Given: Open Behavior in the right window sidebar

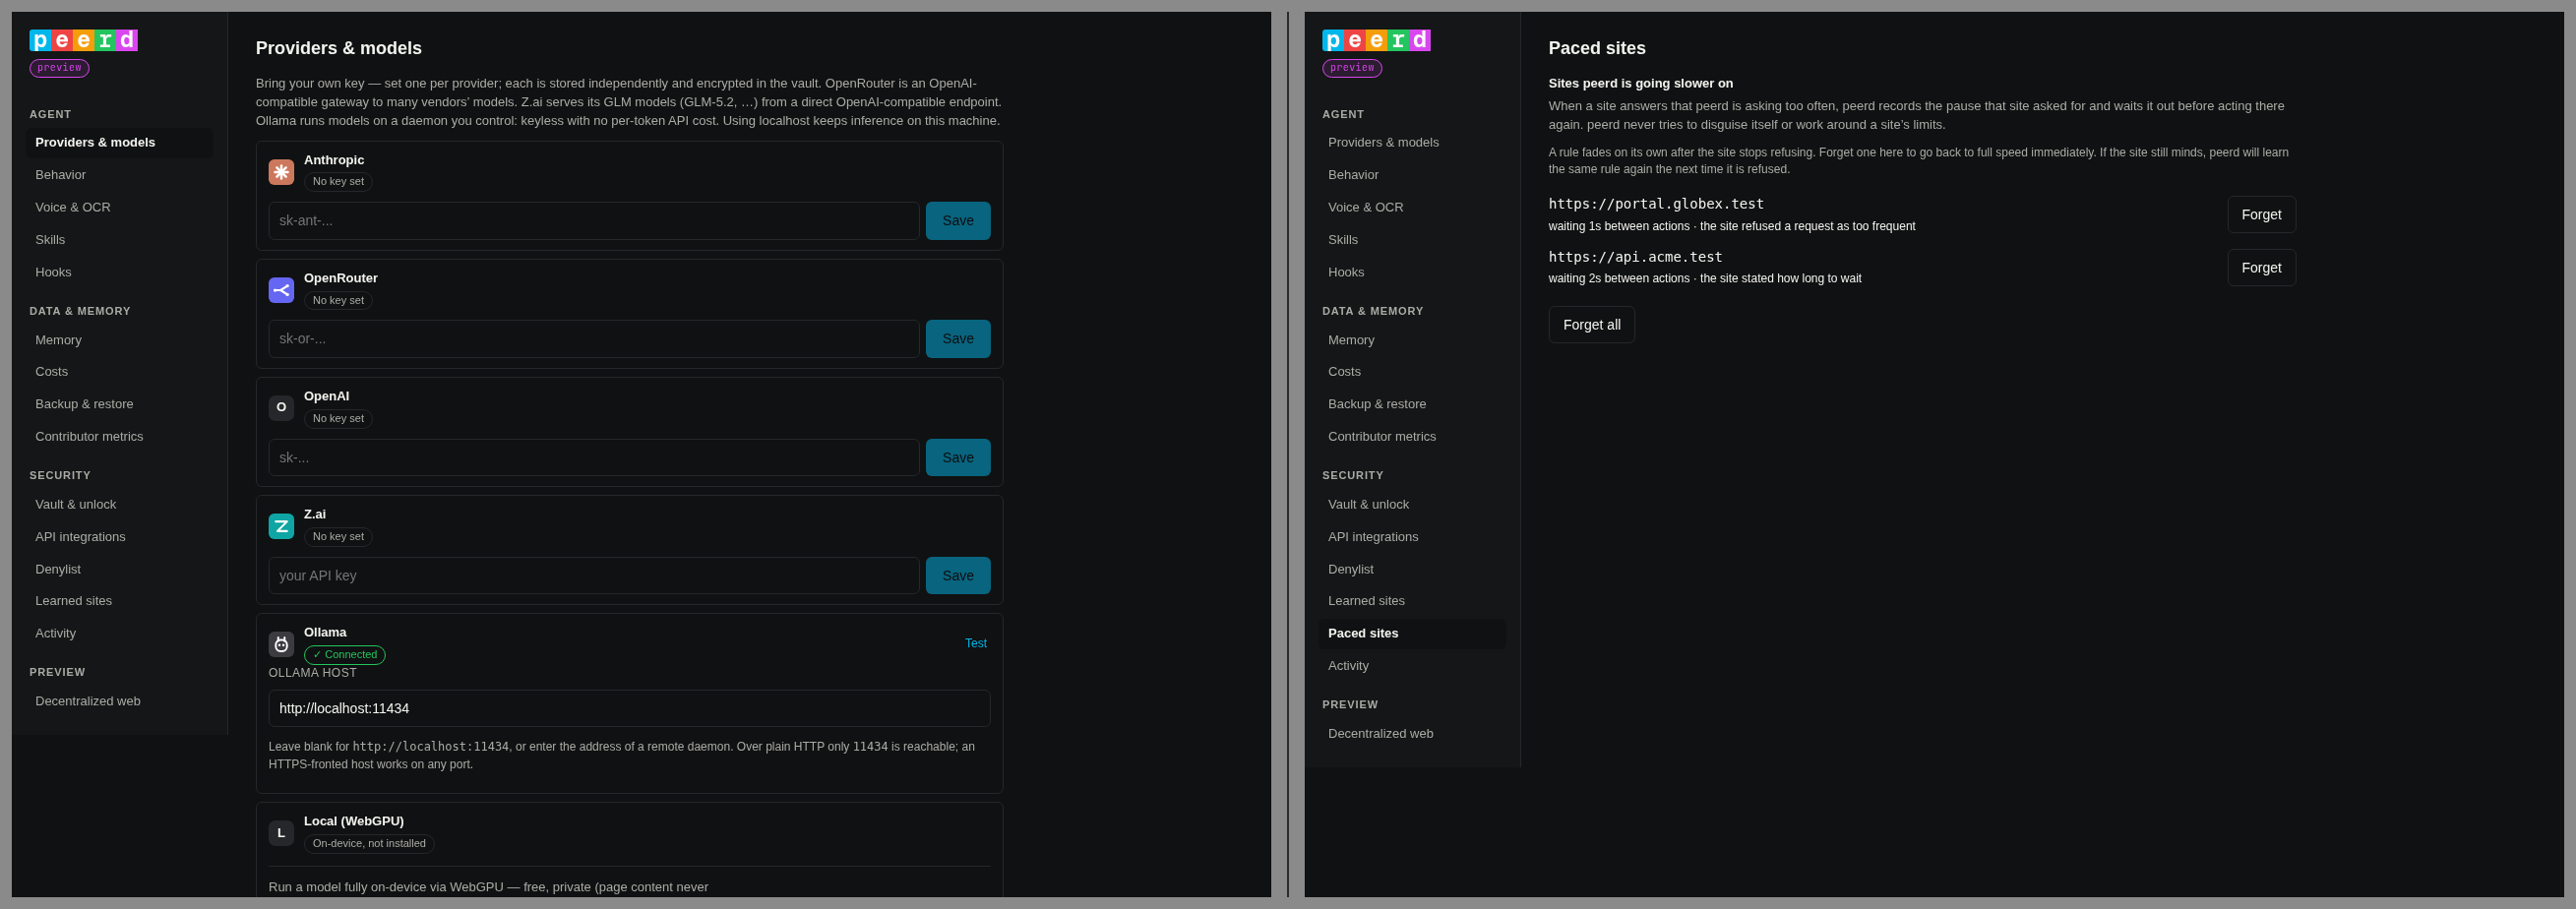Looking at the screenshot, I should (x=1412, y=174).
